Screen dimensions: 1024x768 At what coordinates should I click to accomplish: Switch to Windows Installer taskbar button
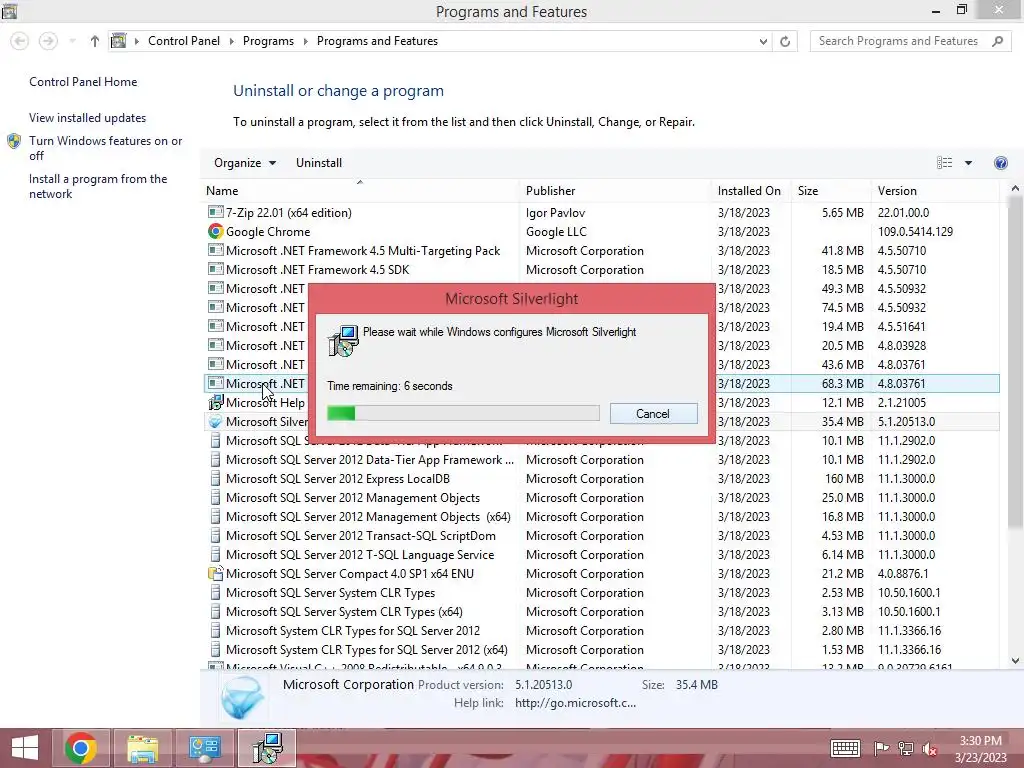[x=267, y=748]
